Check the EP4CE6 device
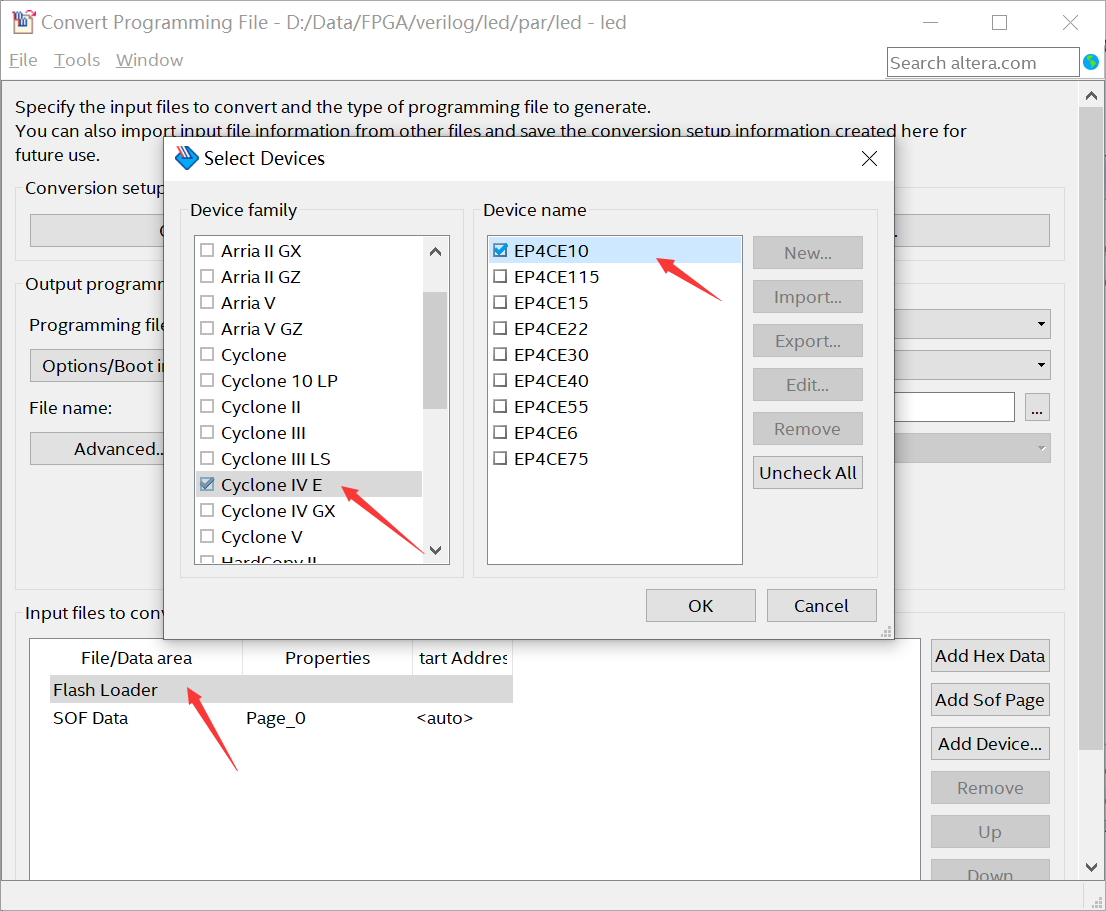 [500, 432]
